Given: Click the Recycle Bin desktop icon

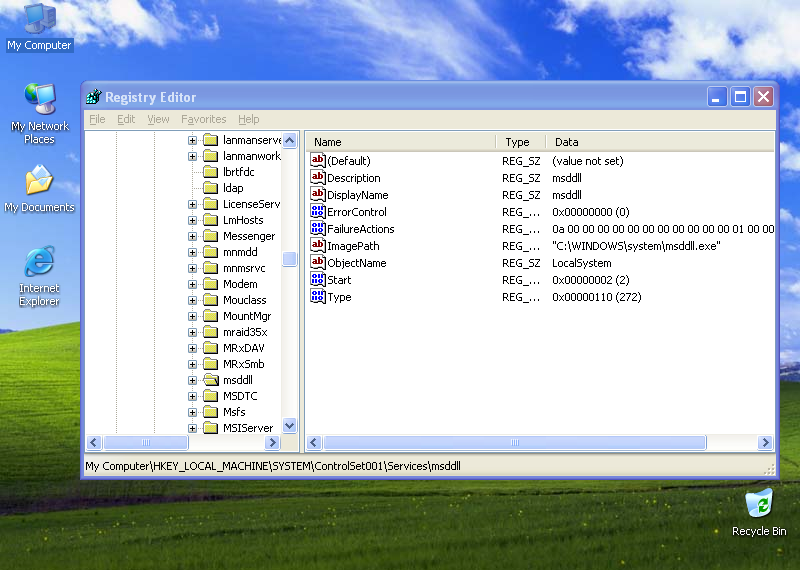Looking at the screenshot, I should 759,503.
